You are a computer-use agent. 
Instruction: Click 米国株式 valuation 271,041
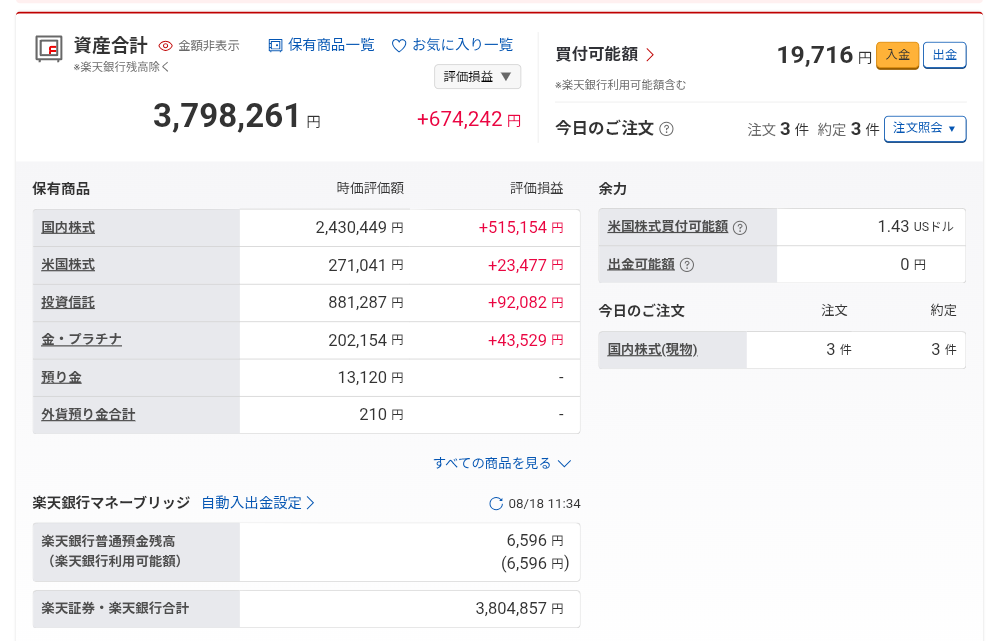click(x=357, y=265)
